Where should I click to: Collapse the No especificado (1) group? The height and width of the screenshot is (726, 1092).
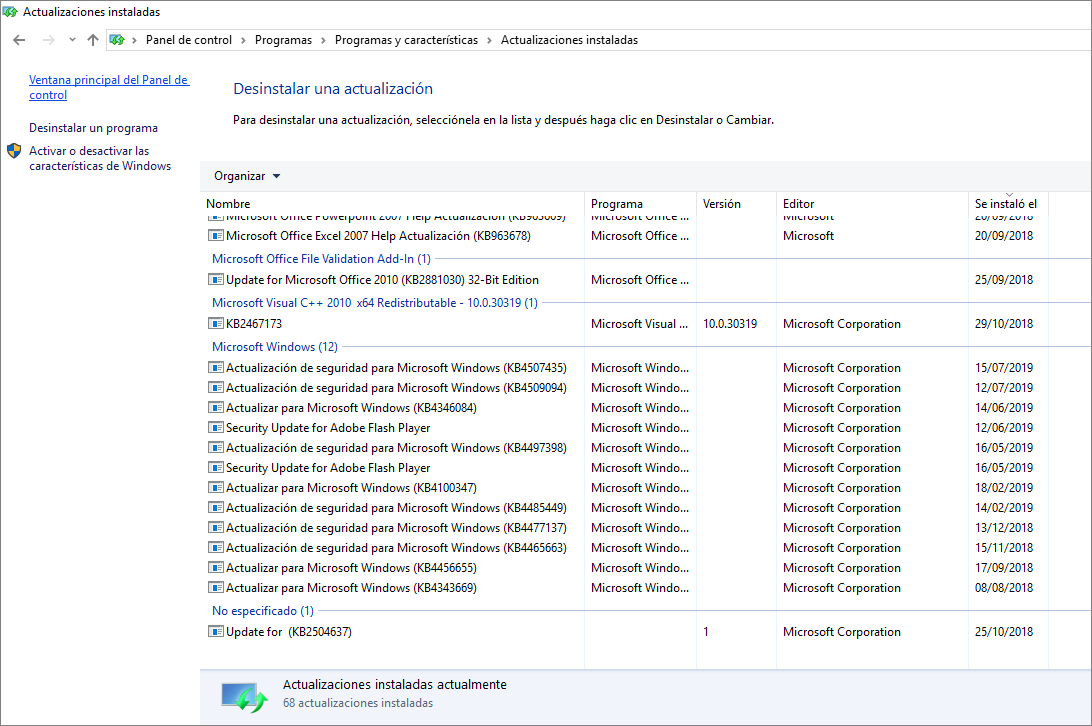pos(263,610)
